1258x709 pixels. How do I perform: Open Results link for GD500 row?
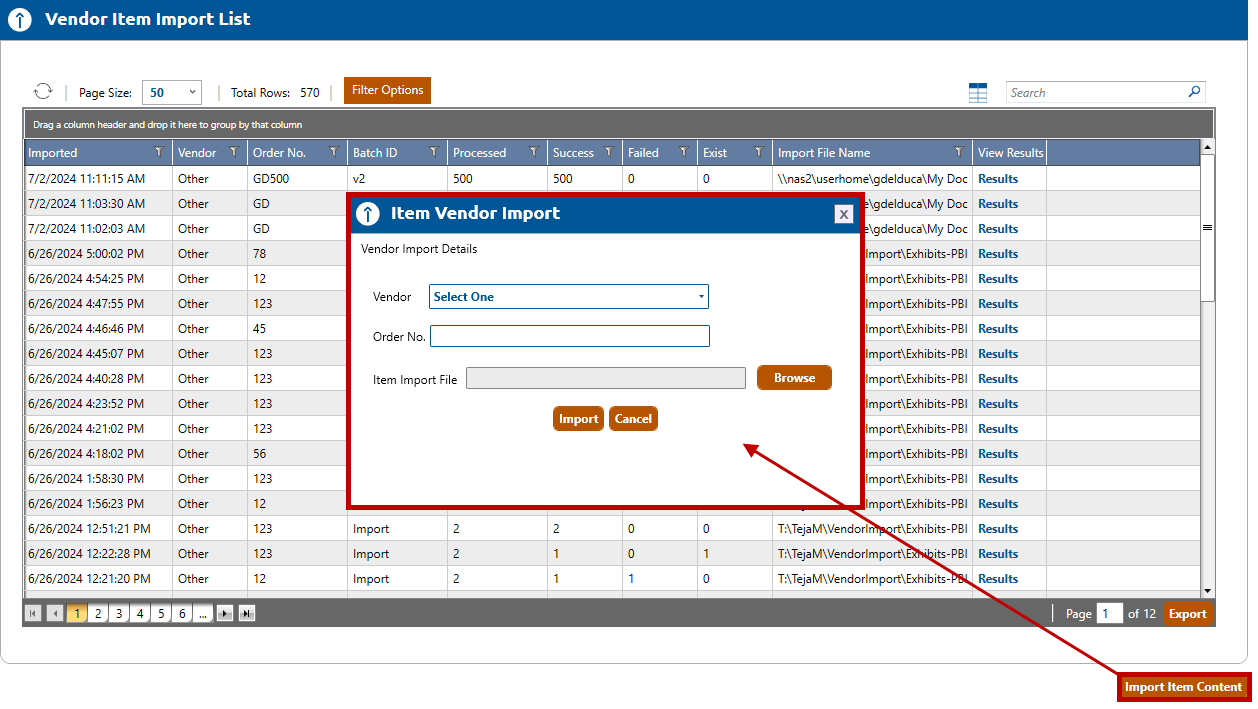pos(997,179)
